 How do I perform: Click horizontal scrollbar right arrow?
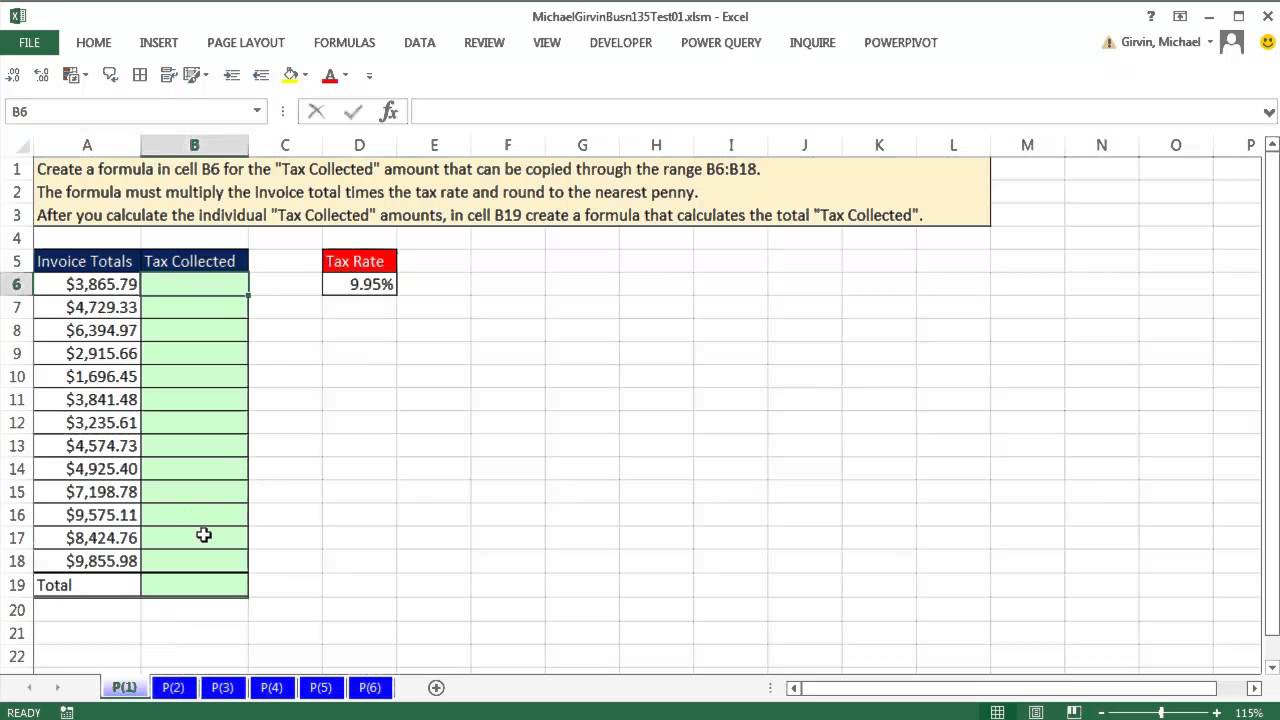coord(1254,688)
